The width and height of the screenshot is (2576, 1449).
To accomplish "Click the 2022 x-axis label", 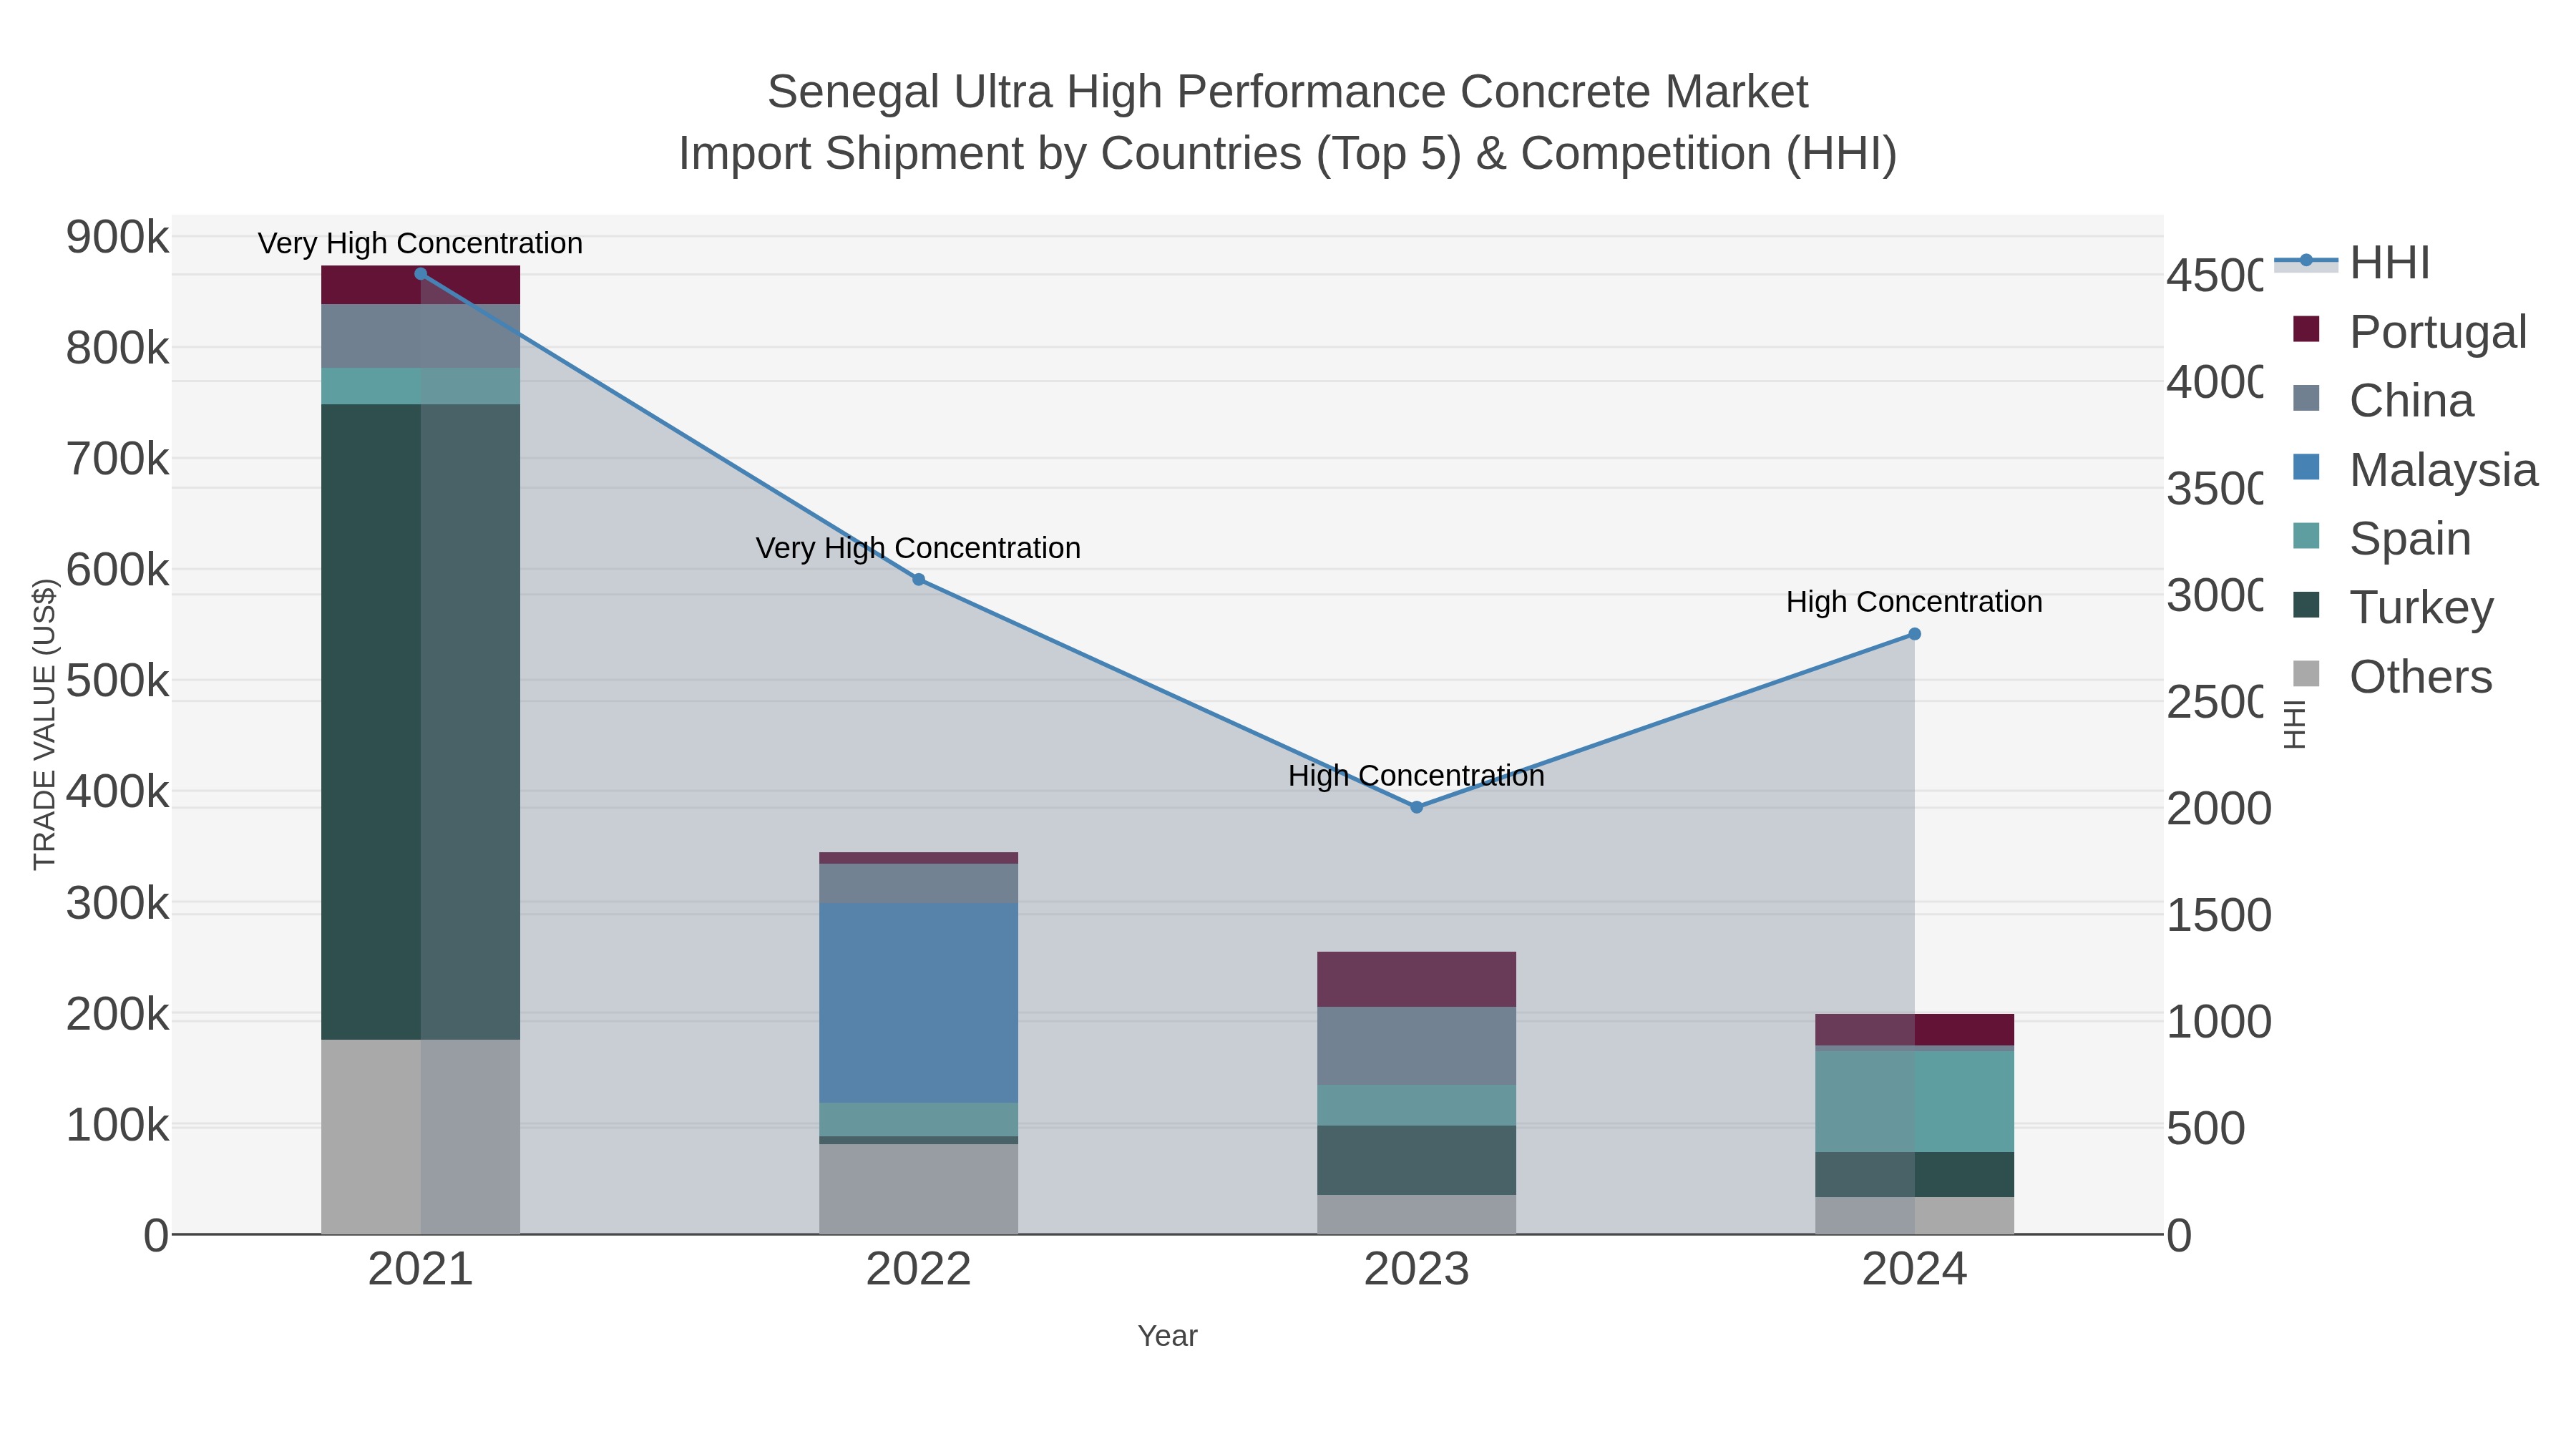I will click(919, 1270).
